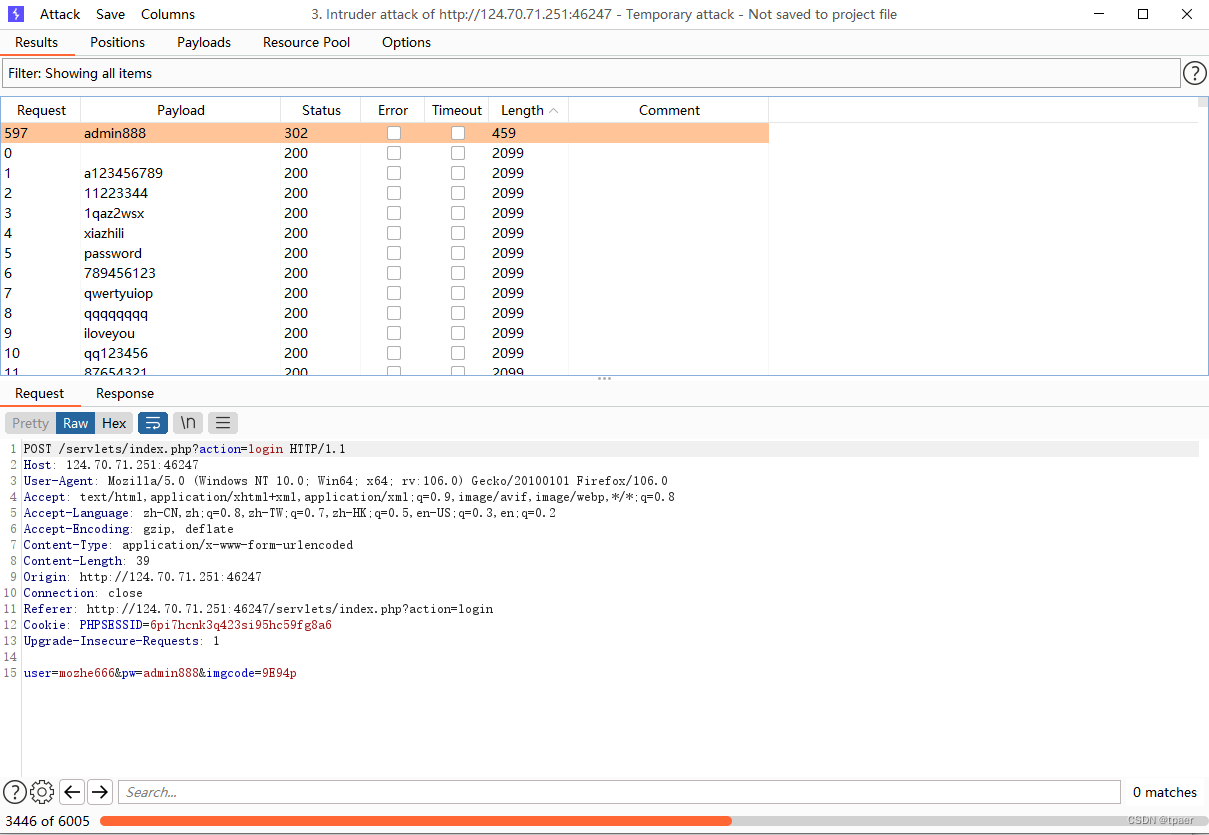Image resolution: width=1209 pixels, height=835 pixels.
Task: Select payload row 789456123
Action: point(385,273)
